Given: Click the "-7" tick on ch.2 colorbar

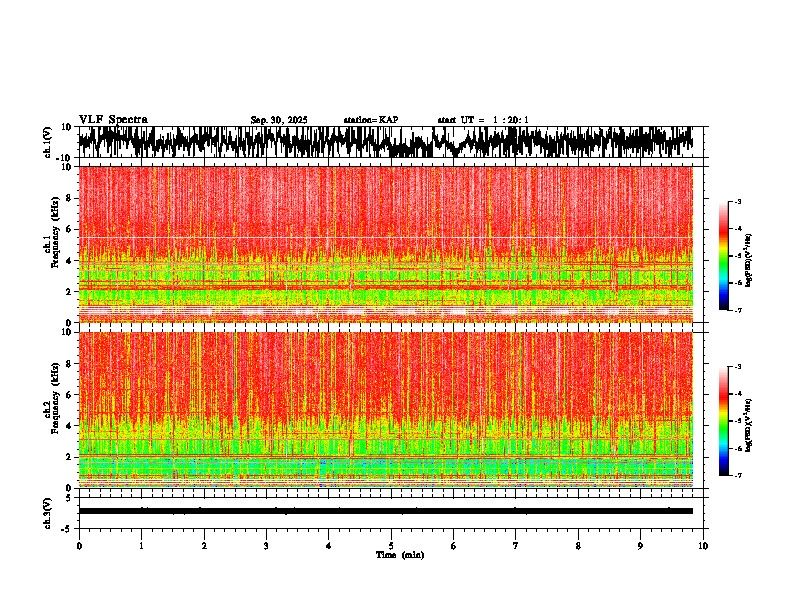Looking at the screenshot, I should (x=737, y=475).
